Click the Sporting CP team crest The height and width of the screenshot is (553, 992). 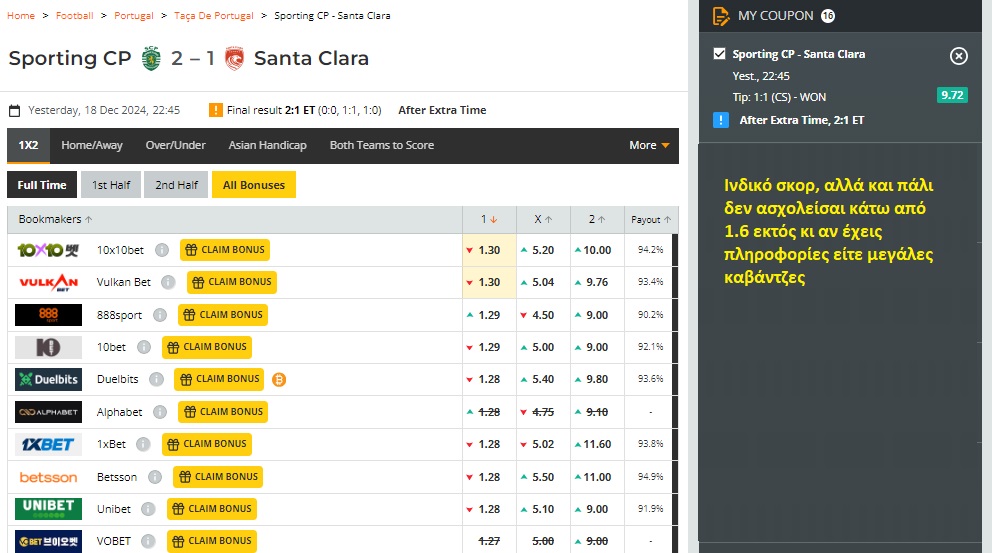tap(151, 59)
